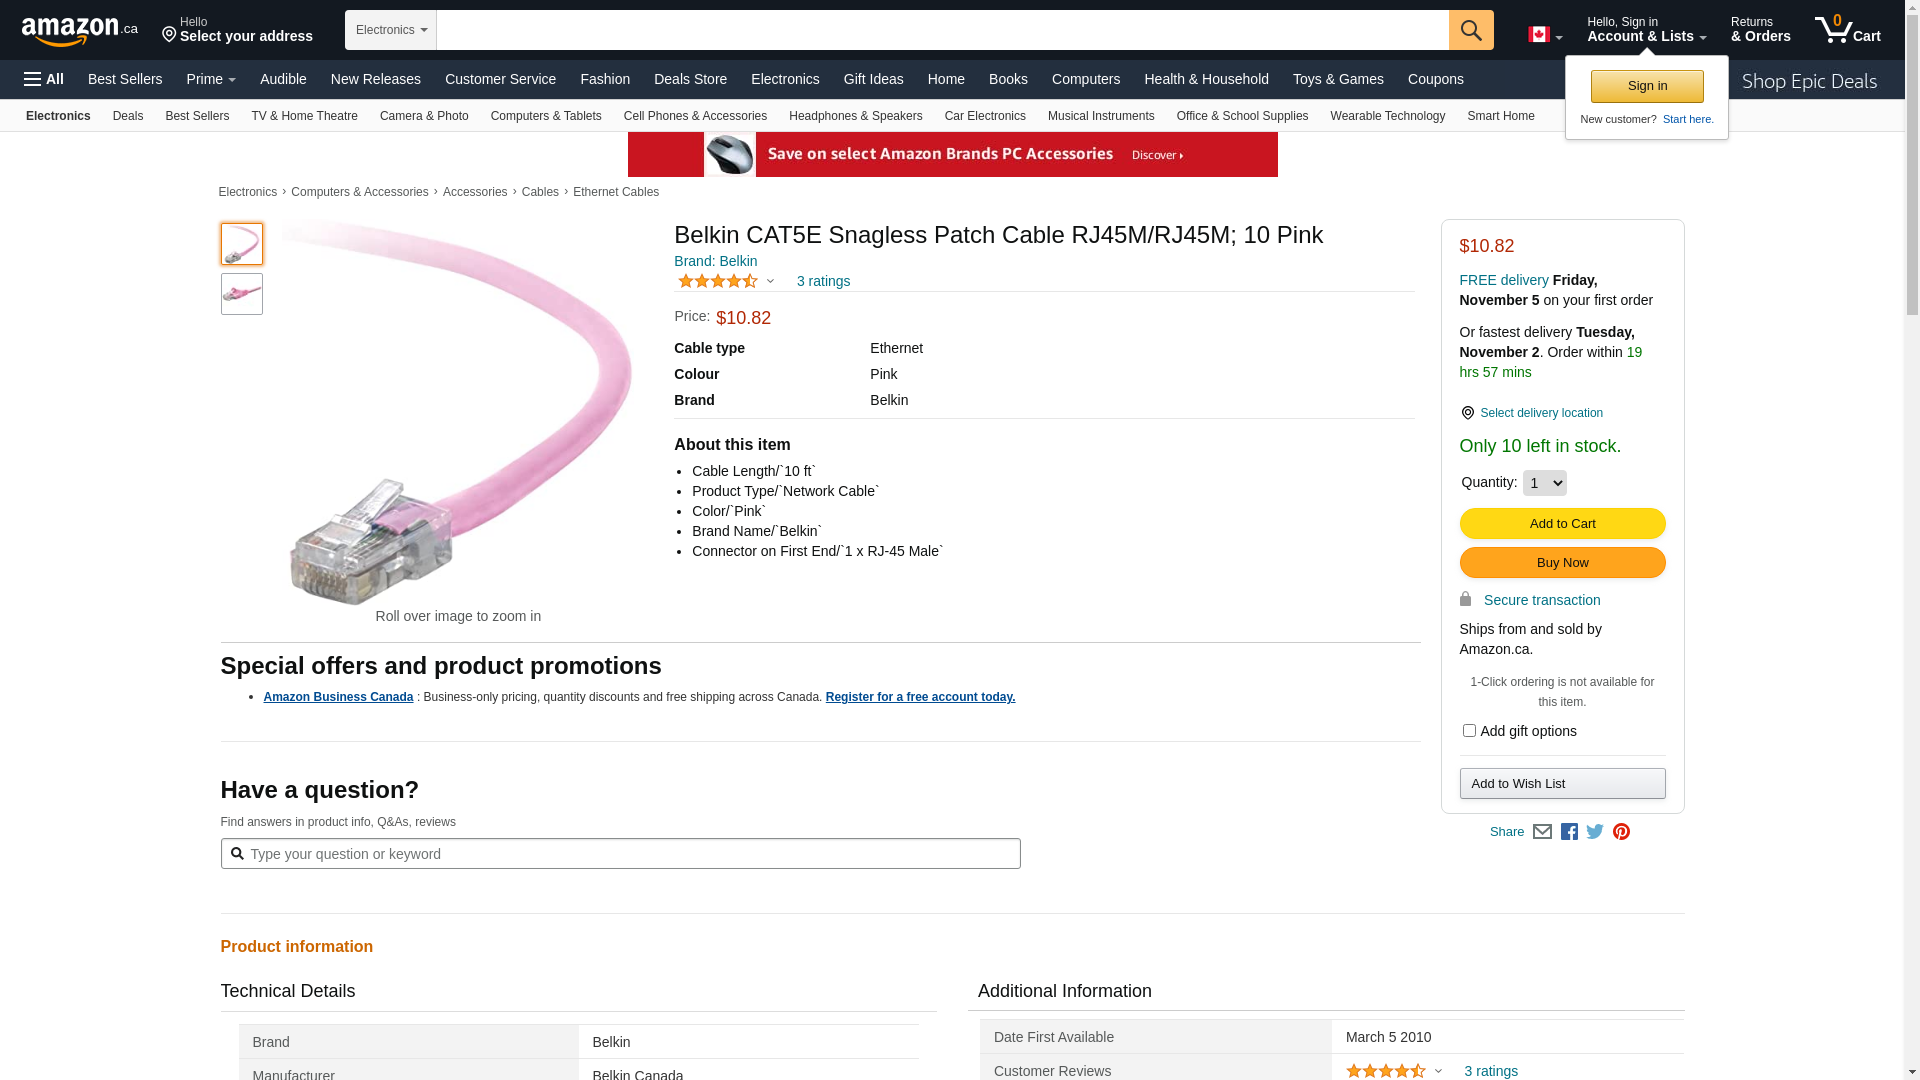Open the All hamburger menu
Screen dimensions: 1920x1080
point(44,79)
